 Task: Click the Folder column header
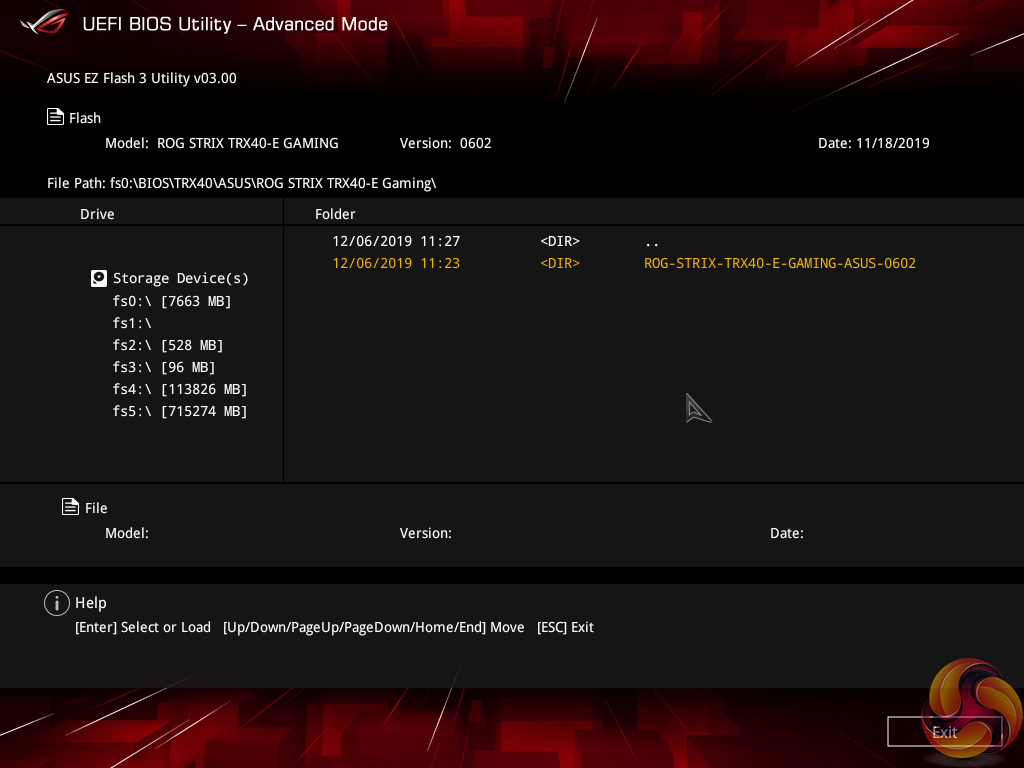335,214
